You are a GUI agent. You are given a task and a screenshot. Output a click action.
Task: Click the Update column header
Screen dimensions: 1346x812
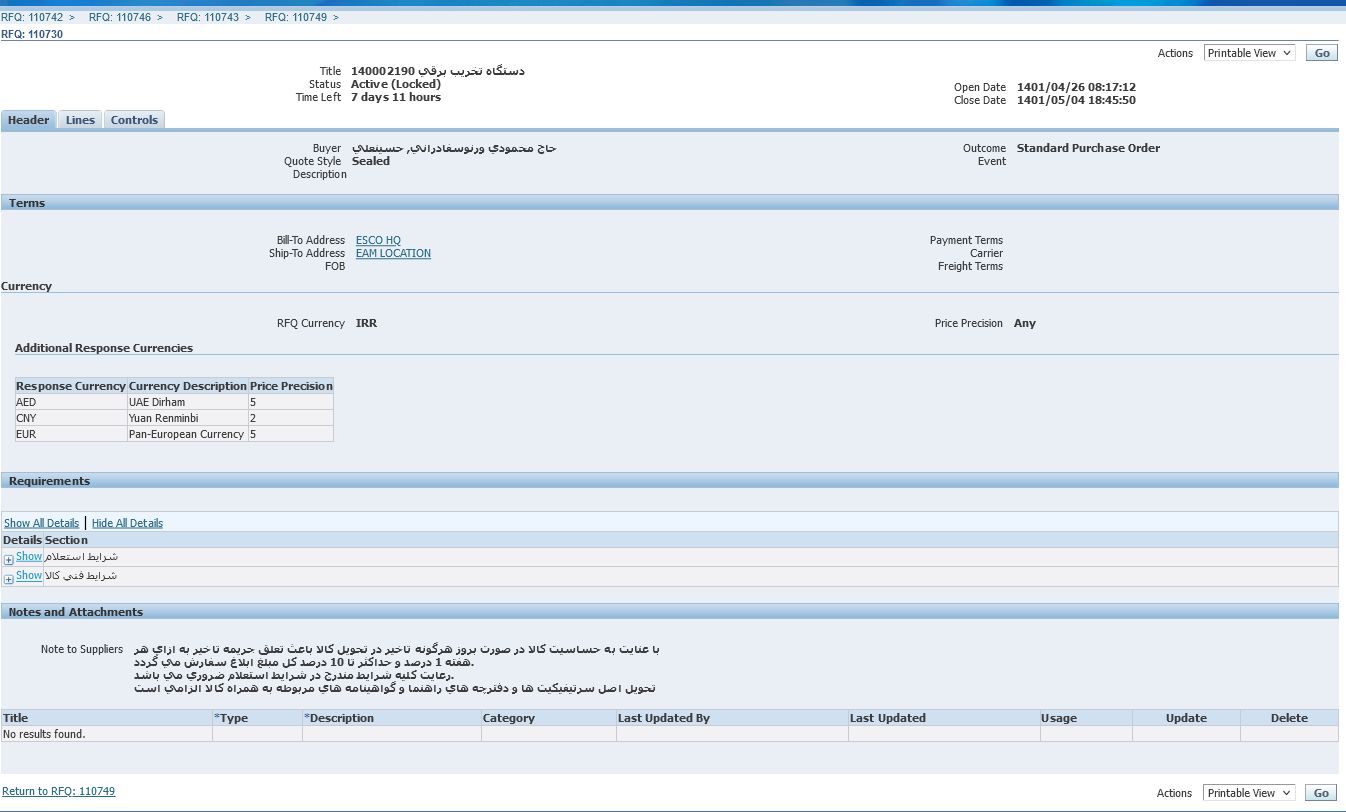pyautogui.click(x=1186, y=718)
